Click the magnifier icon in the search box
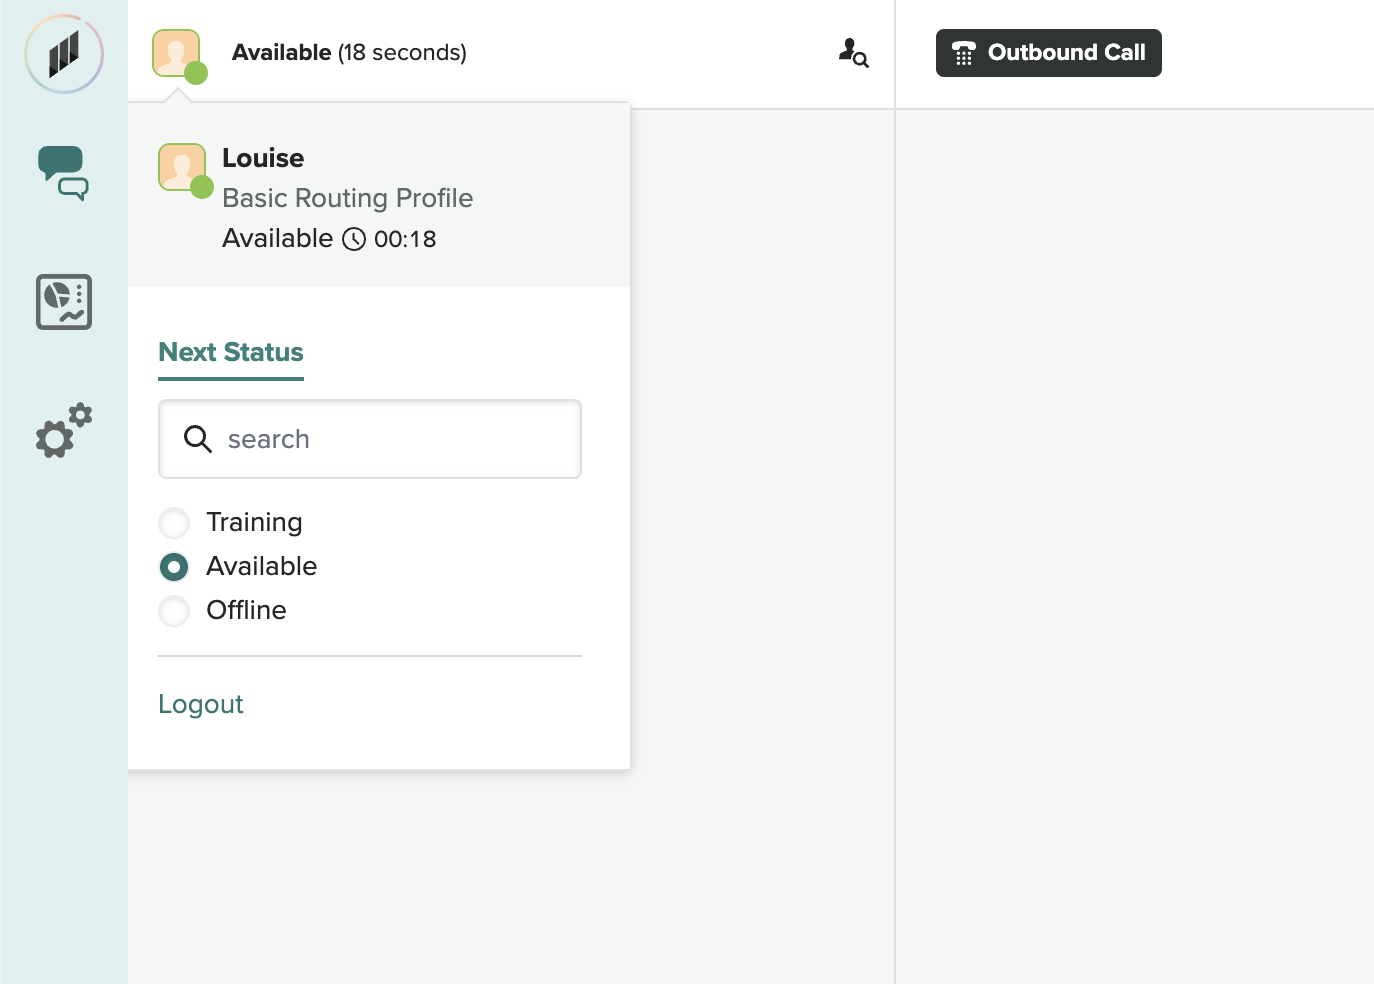Screen dimensions: 1374x984 tap(198, 439)
